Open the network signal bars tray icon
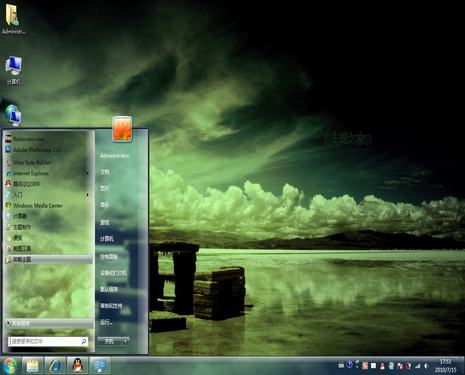This screenshot has height=375, width=465. pos(417,366)
